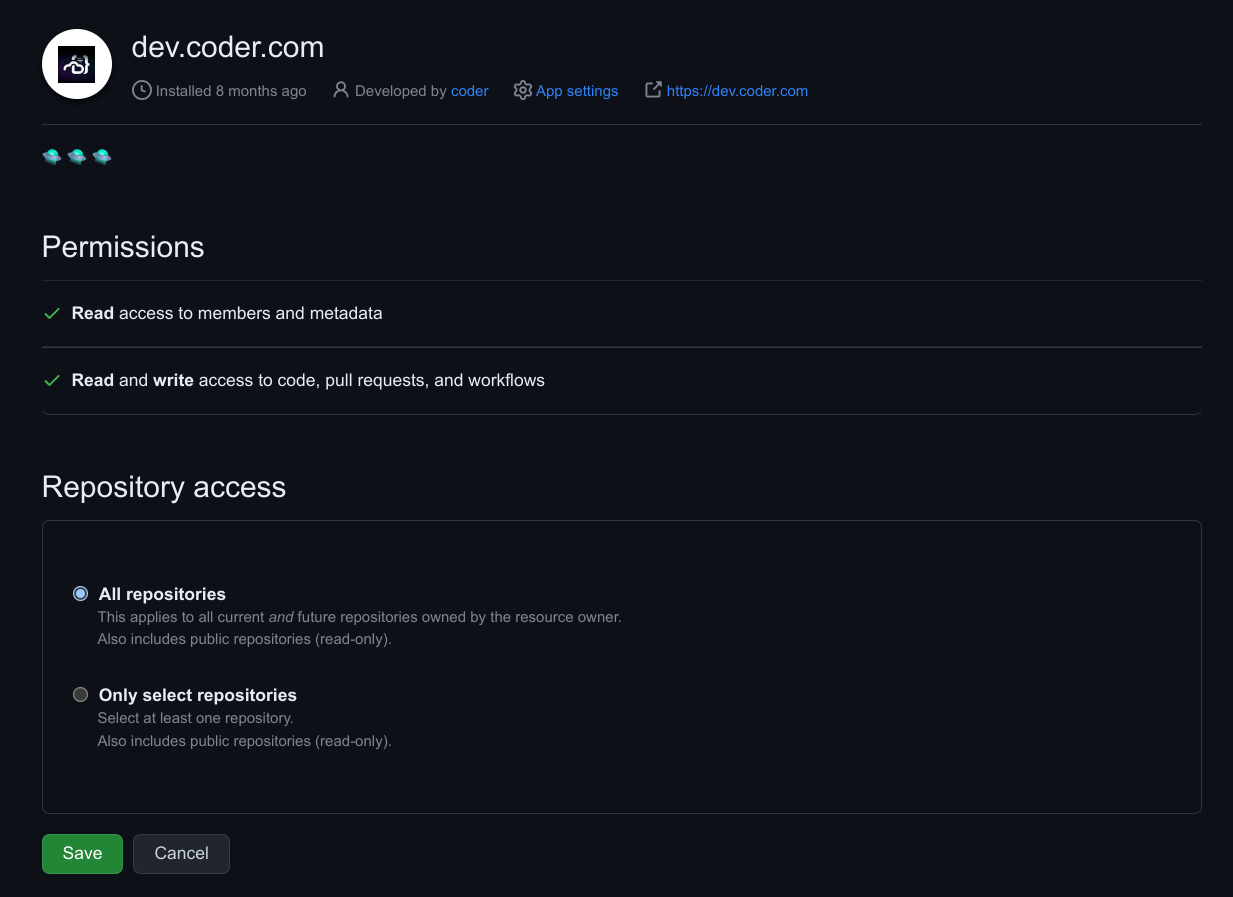The height and width of the screenshot is (897, 1233).
Task: Visit https://dev.coder.com
Action: 737,90
